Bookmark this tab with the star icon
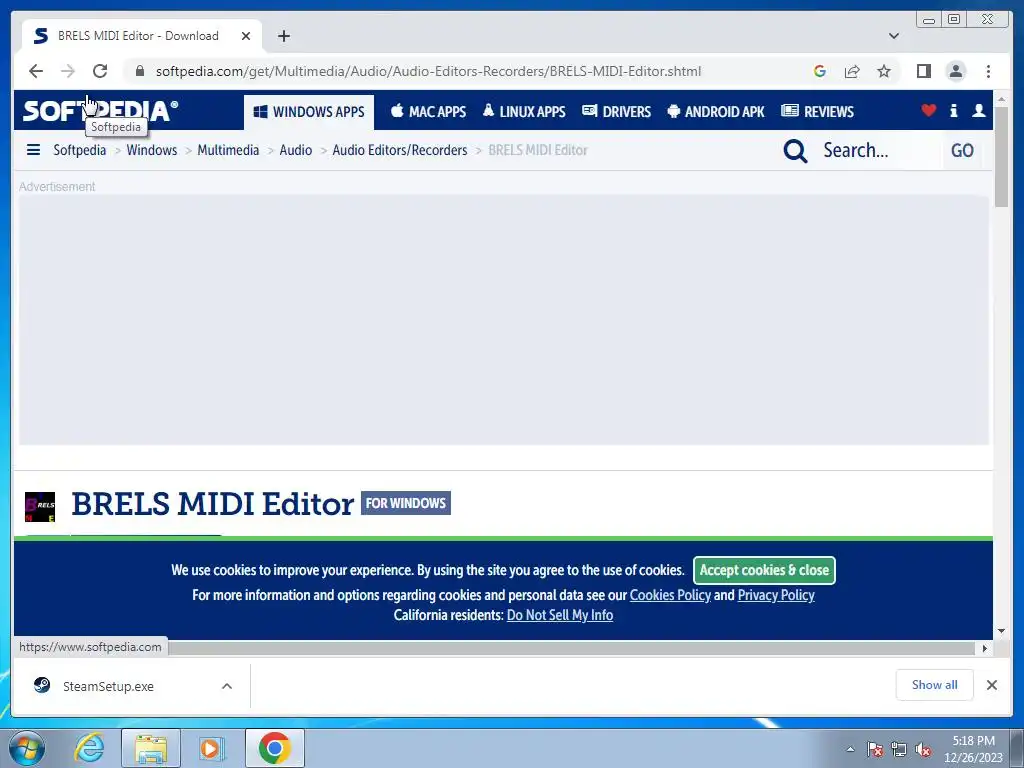Viewport: 1024px width, 768px height. (x=884, y=71)
